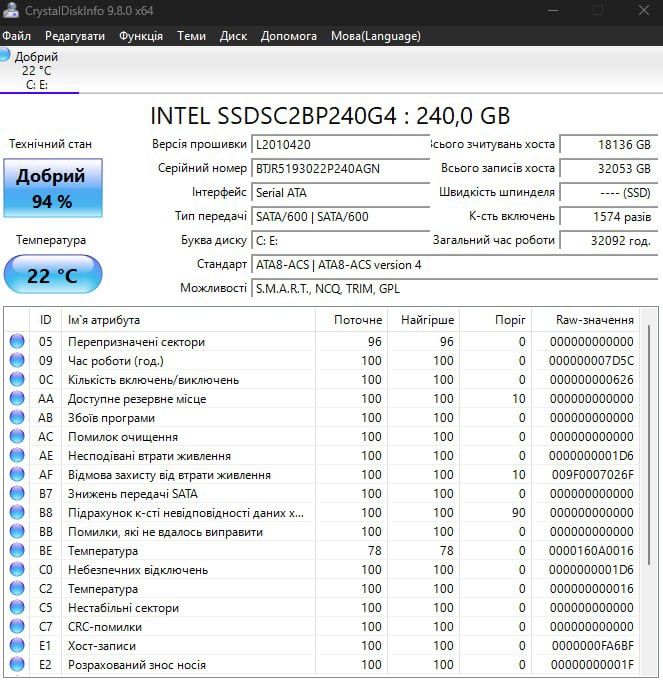Click status icon for attribute C2
The image size is (663, 683).
point(17,588)
